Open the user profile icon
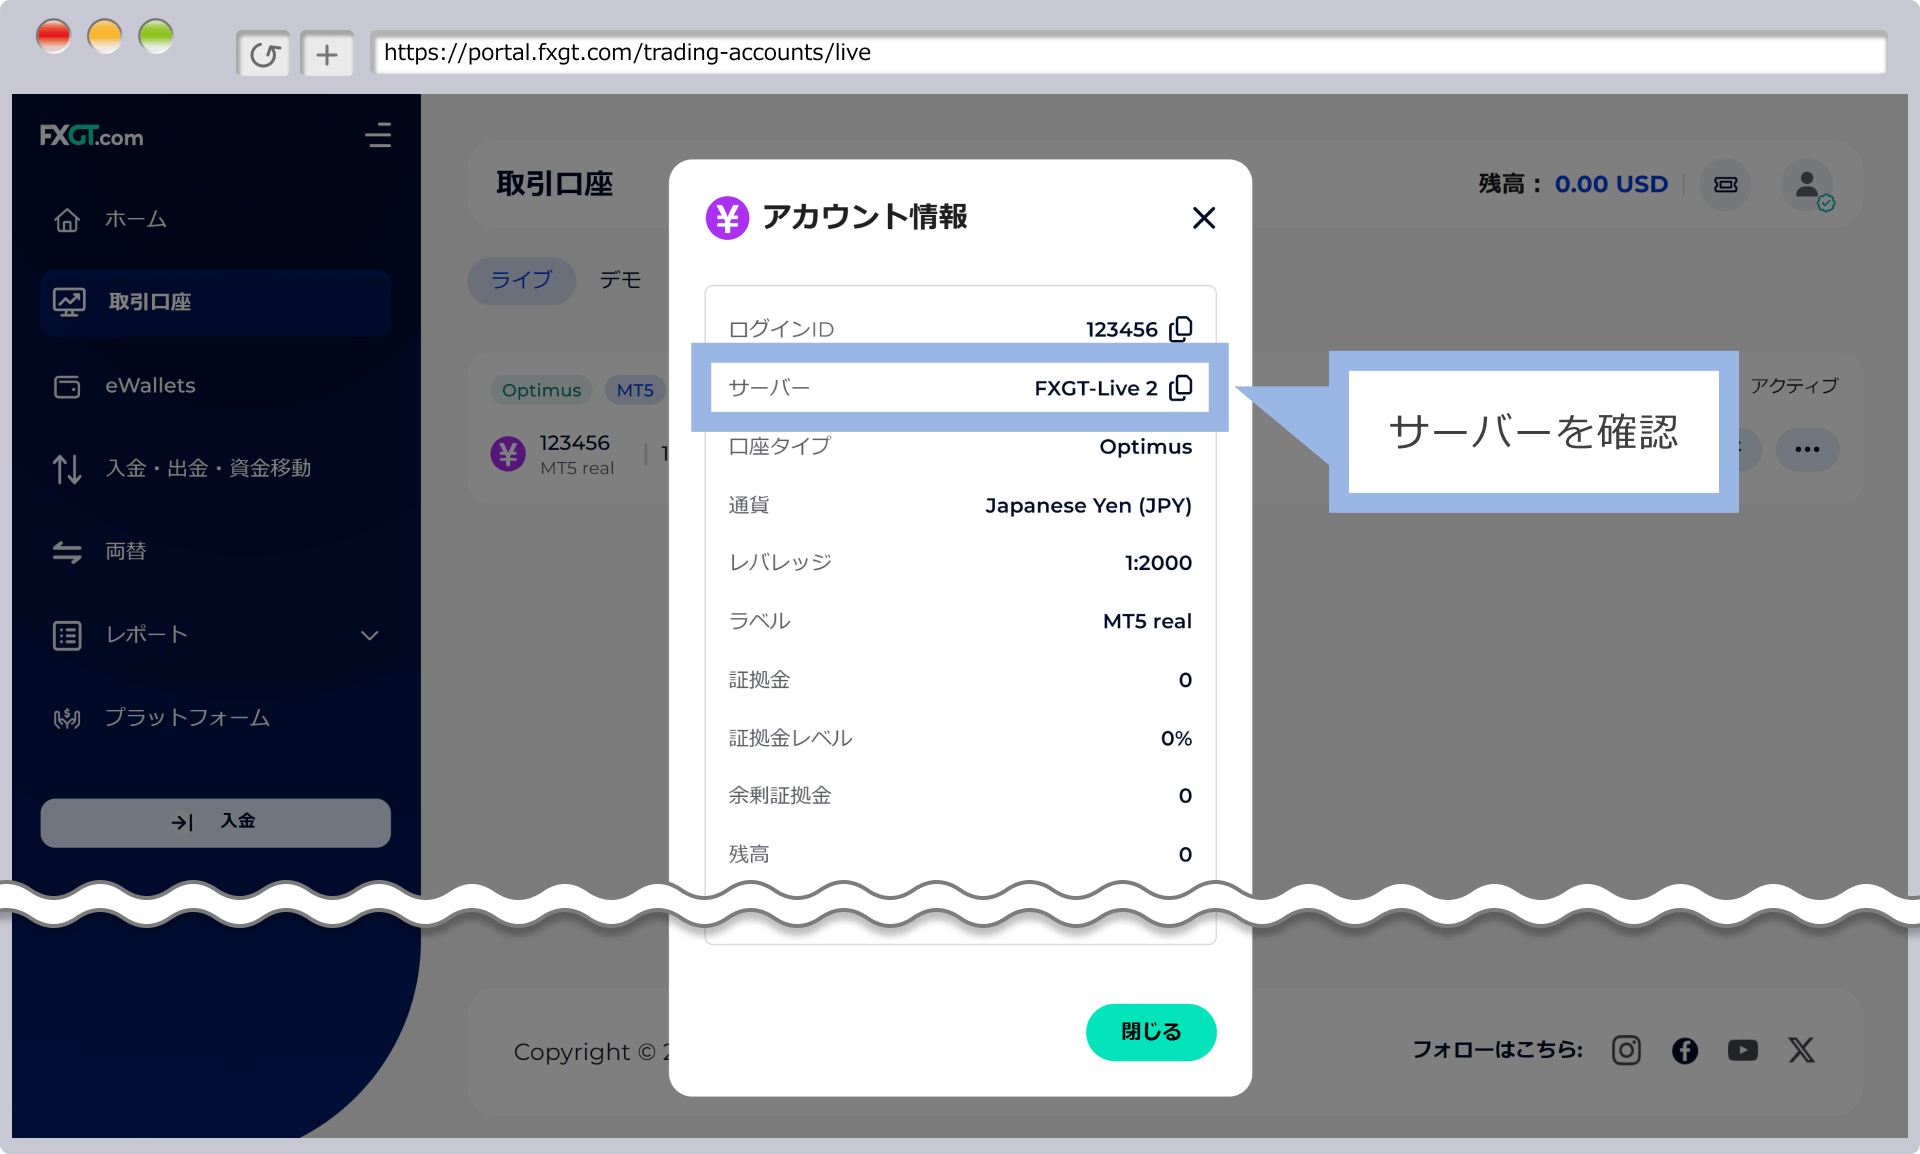Viewport: 1920px width, 1154px height. pyautogui.click(x=1808, y=185)
